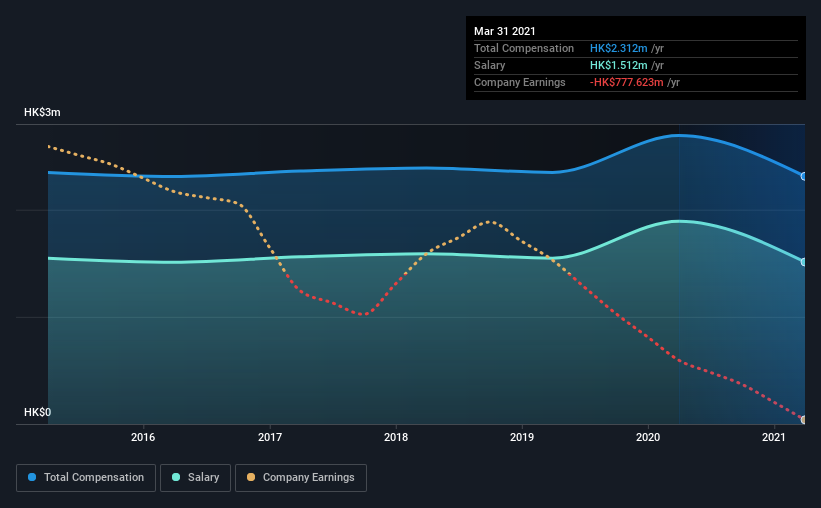Toggle the Salary legend button
Viewport: 821px width, 508px height.
pos(195,478)
